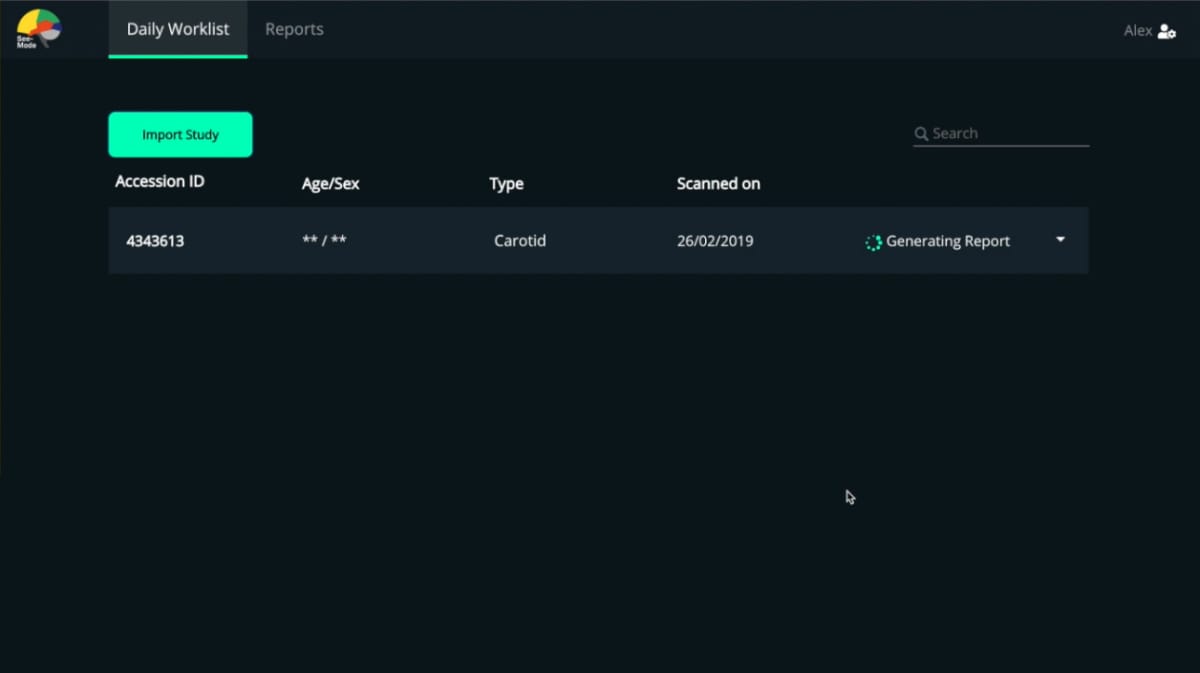
Task: Select the Daily Worklist tab
Action: [178, 29]
